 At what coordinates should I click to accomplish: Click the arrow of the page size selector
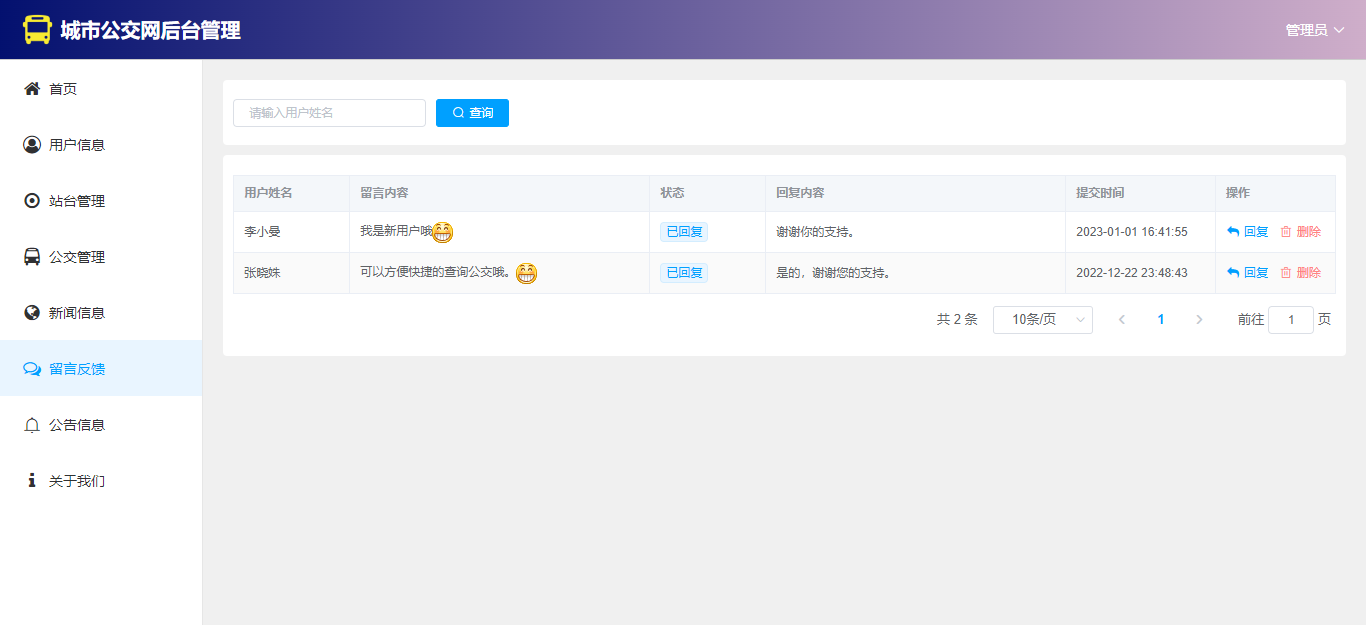click(1080, 320)
